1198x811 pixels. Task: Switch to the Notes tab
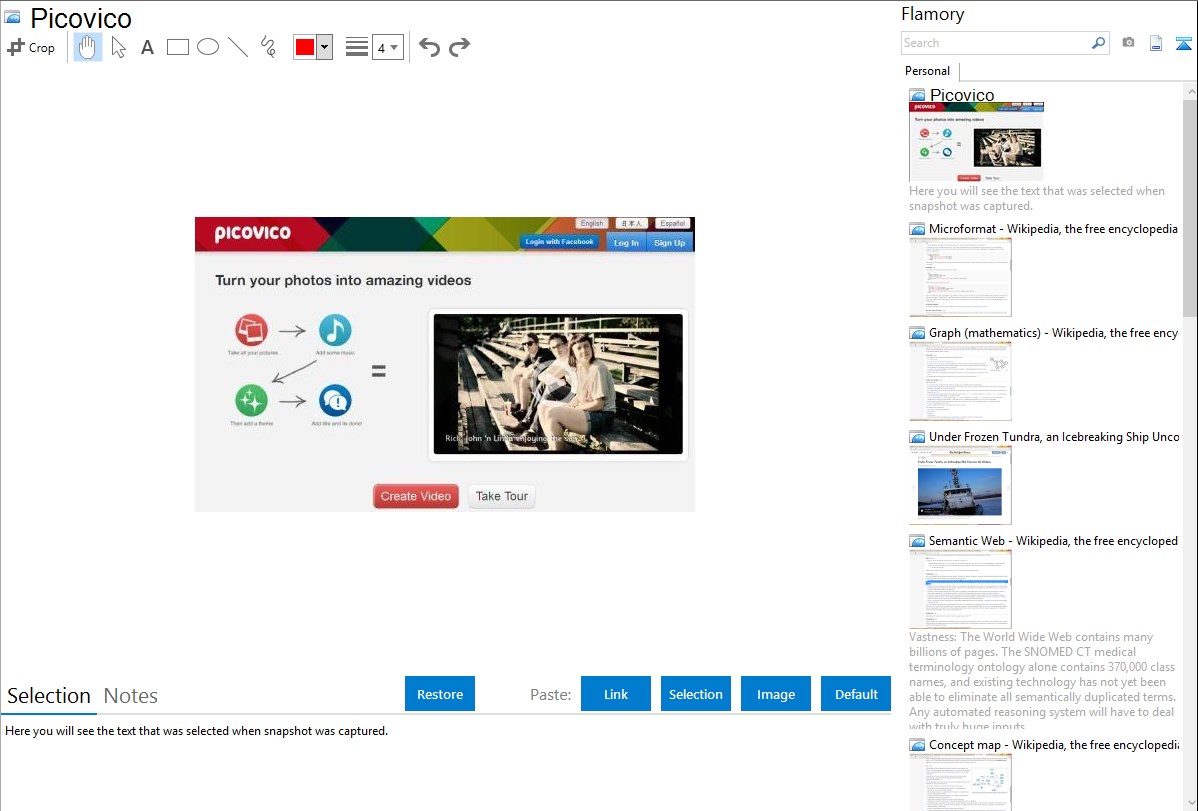pos(131,696)
